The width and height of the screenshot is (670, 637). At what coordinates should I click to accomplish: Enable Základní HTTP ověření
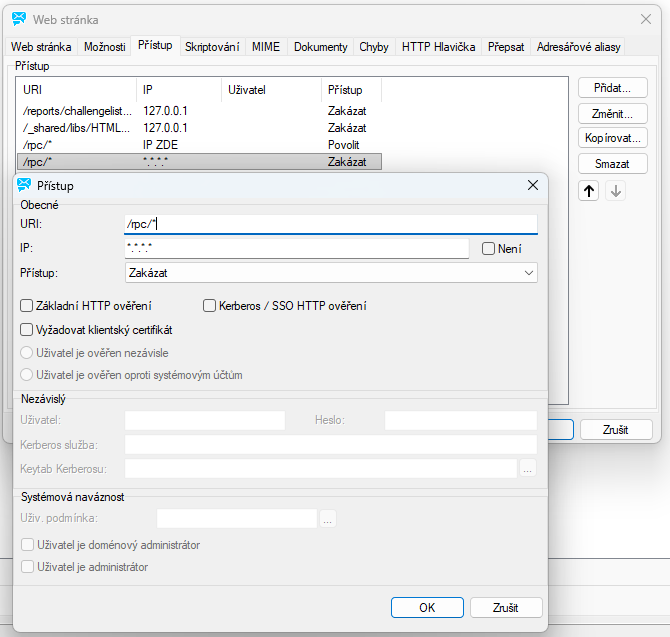[x=26, y=306]
